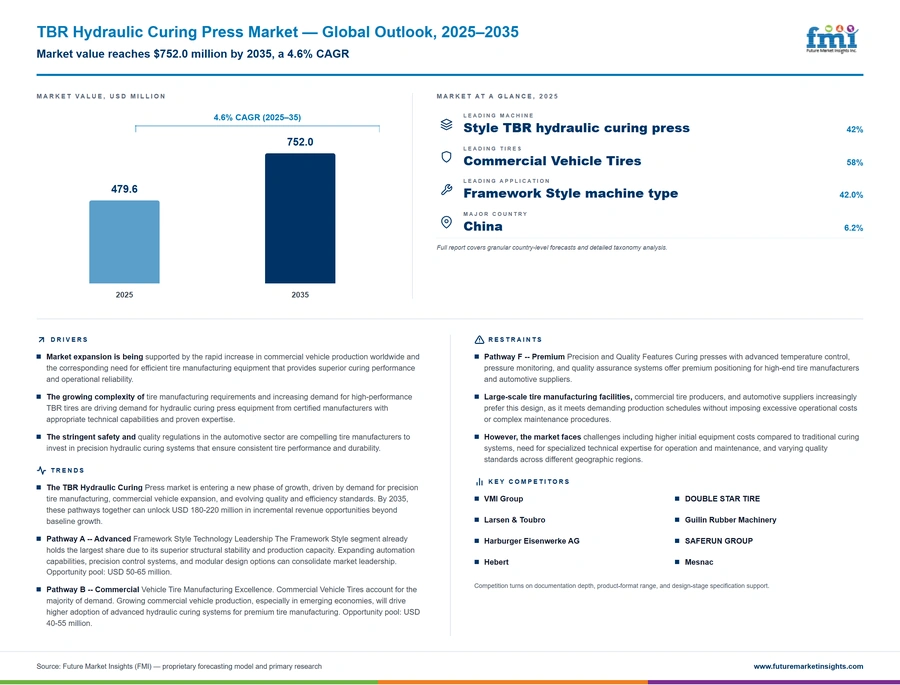Click the 'Market Value, USD Million' heading
900x685 pixels.
point(101,96)
